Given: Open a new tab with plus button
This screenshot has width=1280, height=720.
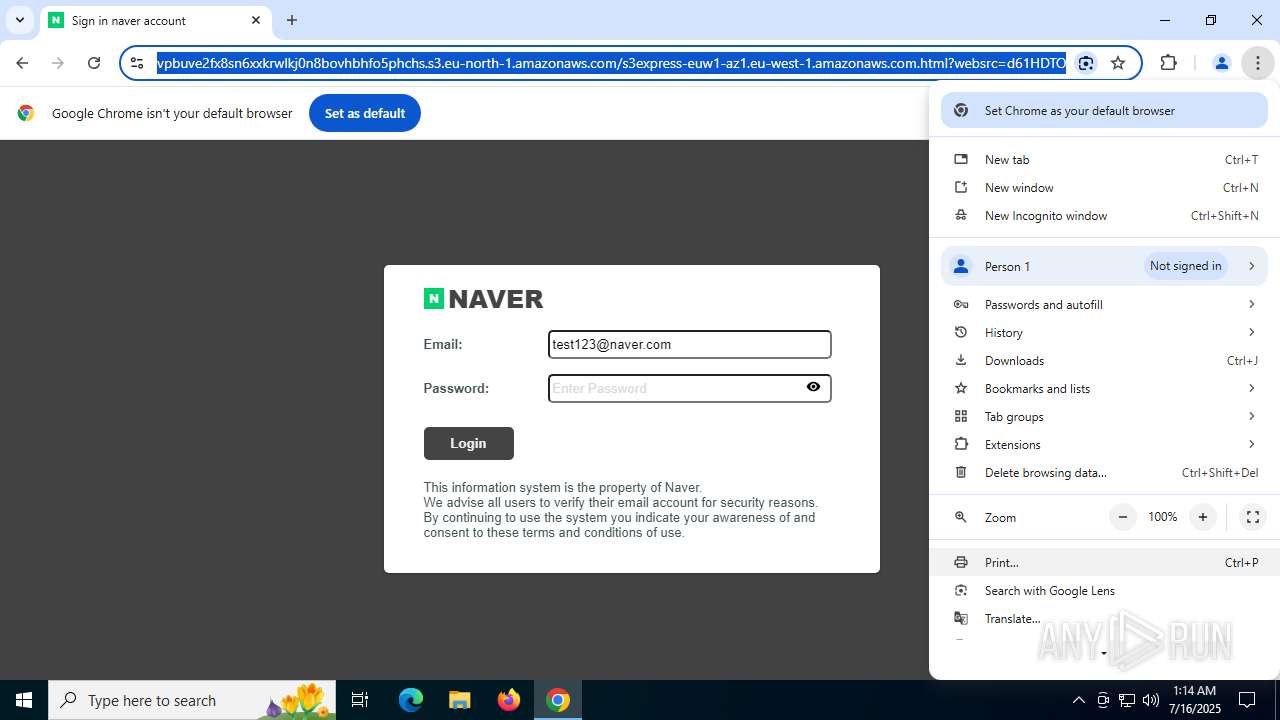Looking at the screenshot, I should point(292,20).
